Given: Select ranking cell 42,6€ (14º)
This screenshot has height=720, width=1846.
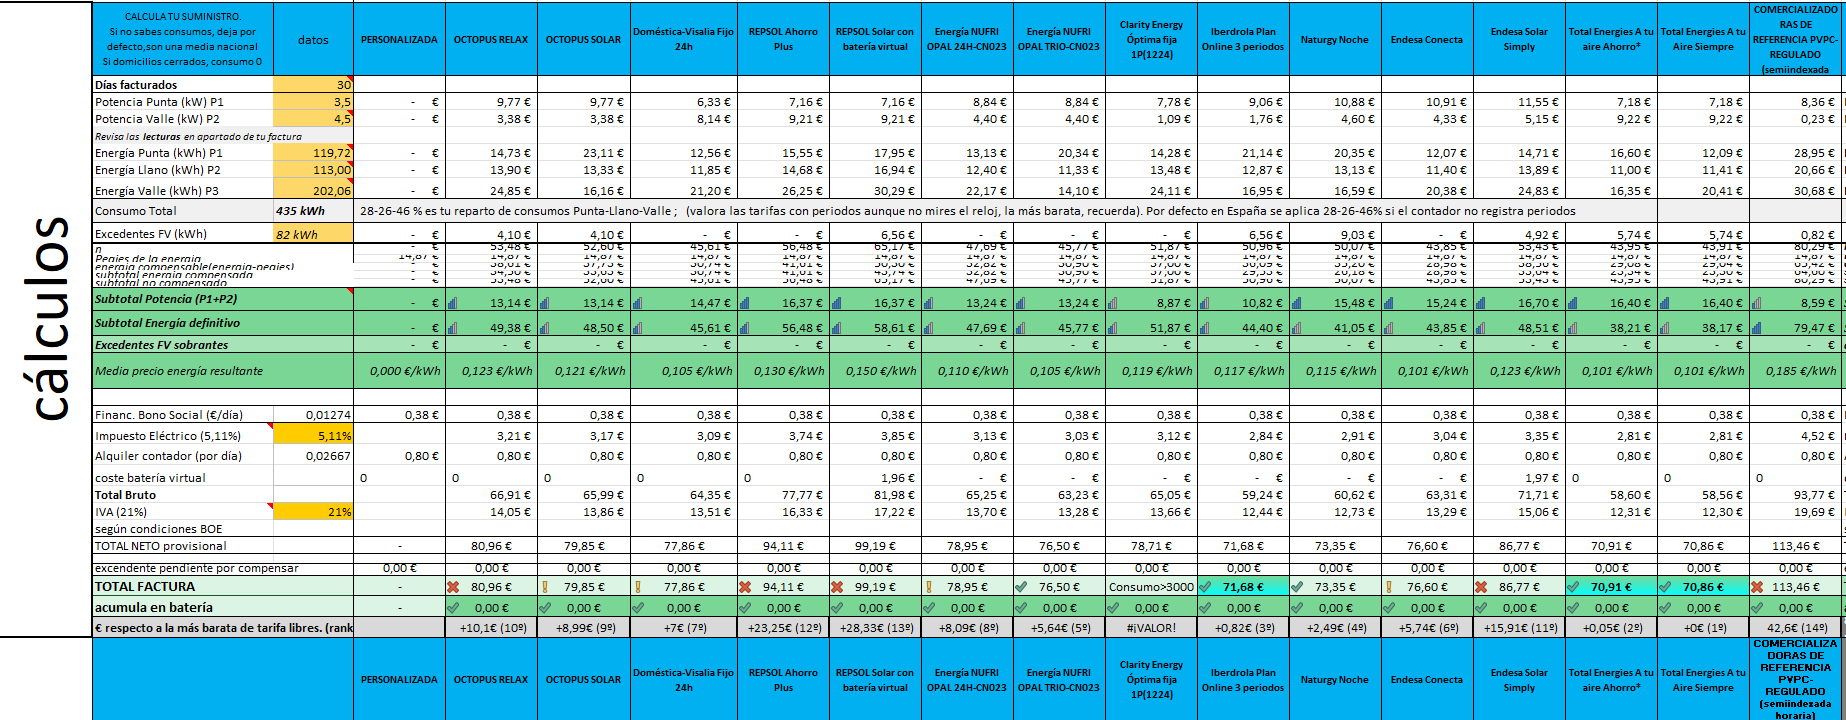Looking at the screenshot, I should click(1796, 628).
